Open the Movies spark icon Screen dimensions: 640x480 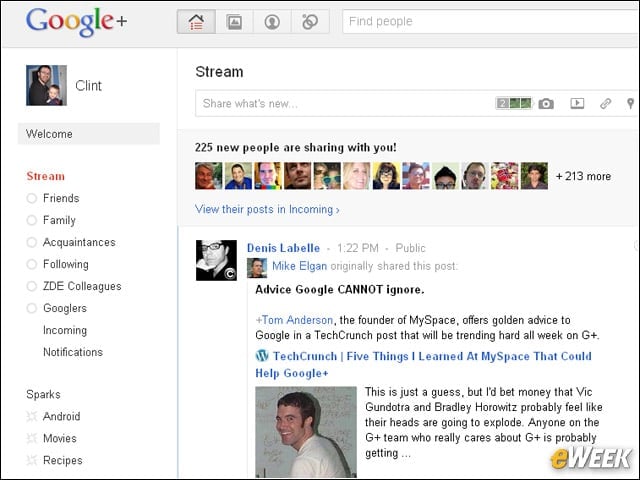[32, 438]
